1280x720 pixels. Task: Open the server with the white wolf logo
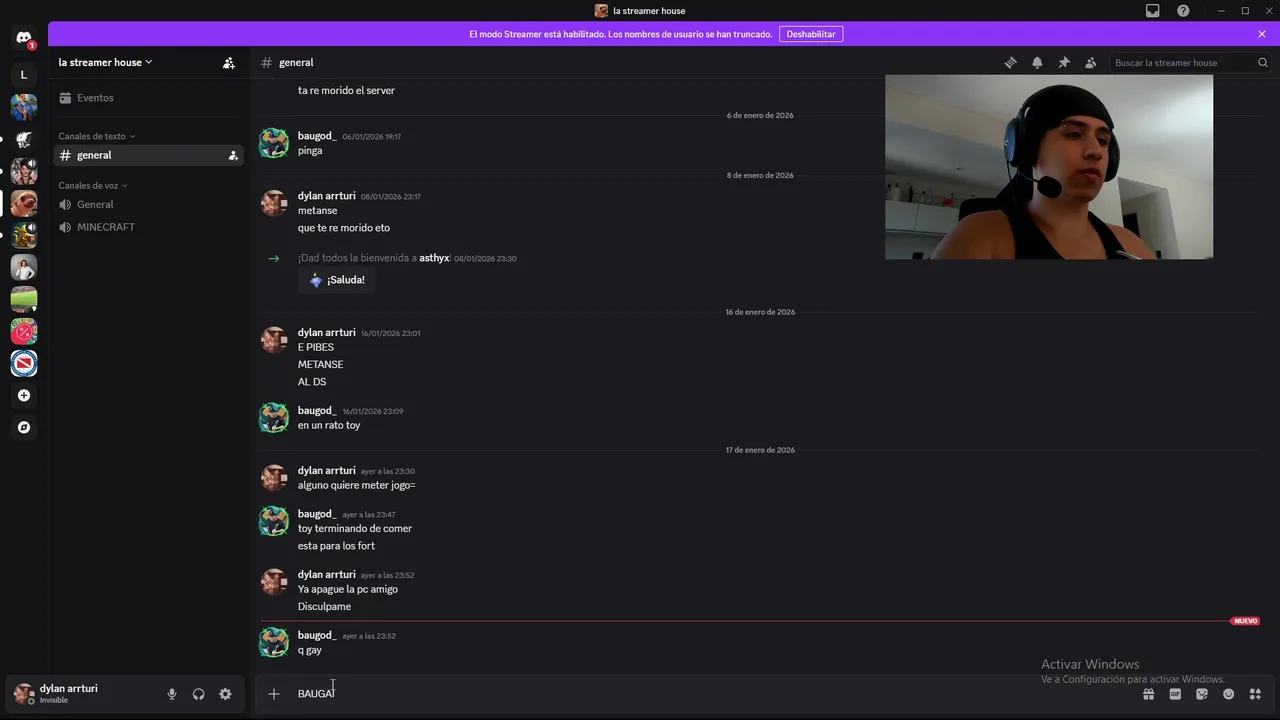(x=24, y=139)
